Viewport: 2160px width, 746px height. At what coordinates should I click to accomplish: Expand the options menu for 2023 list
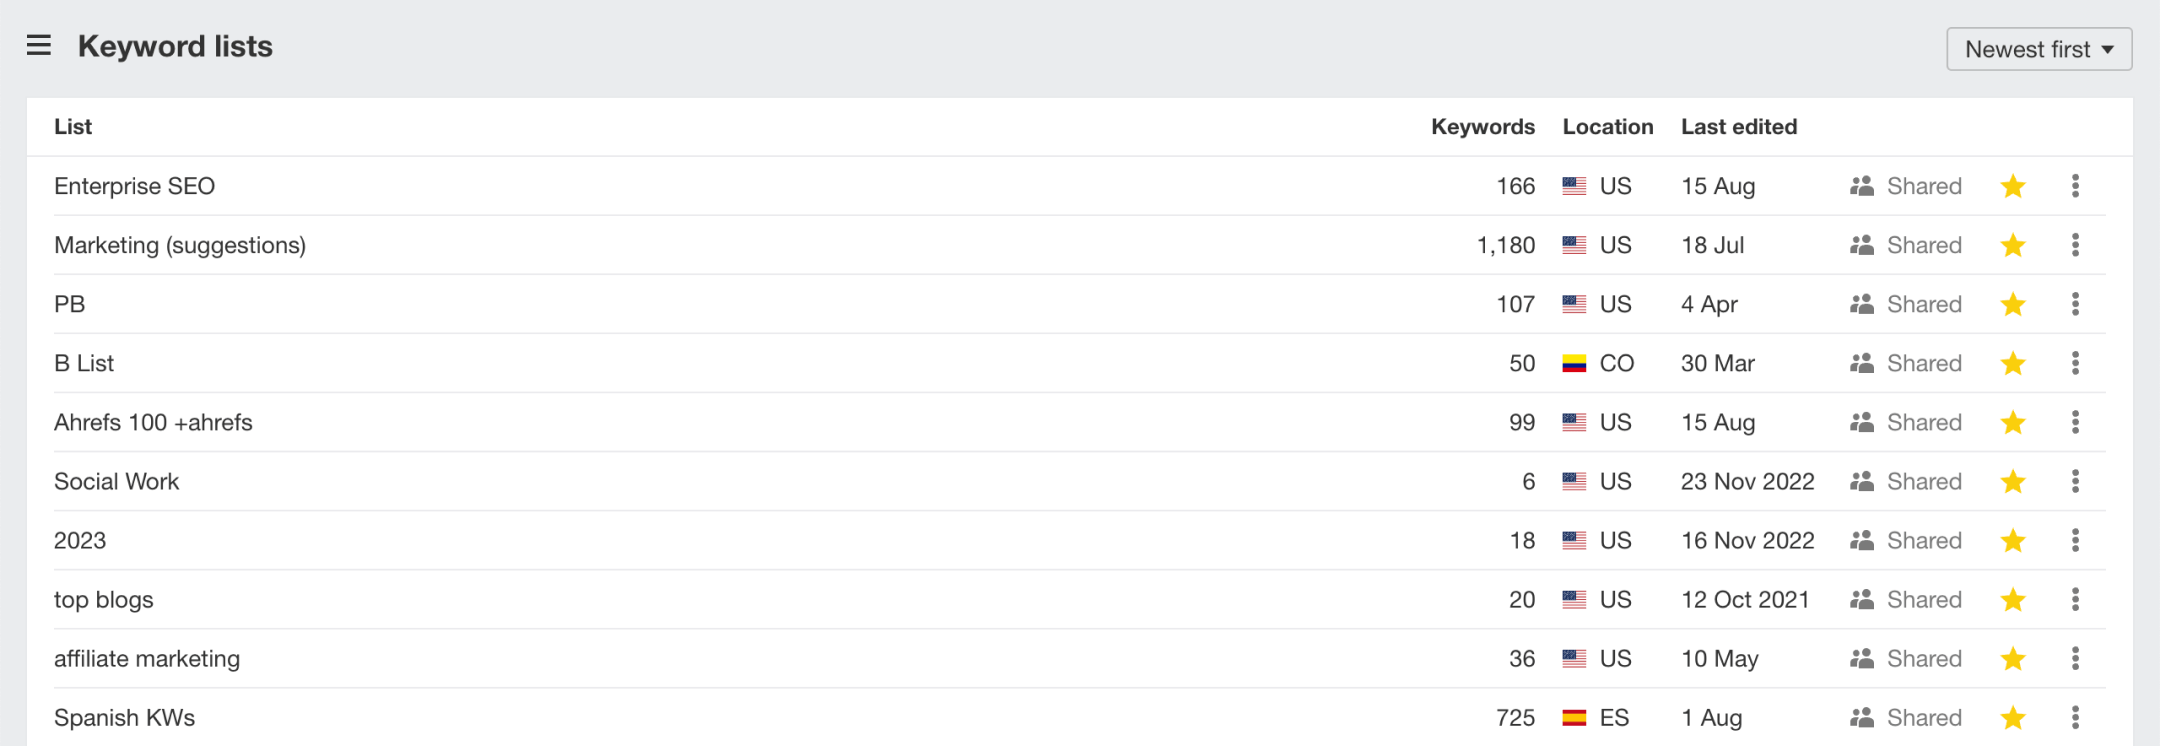pyautogui.click(x=2075, y=540)
